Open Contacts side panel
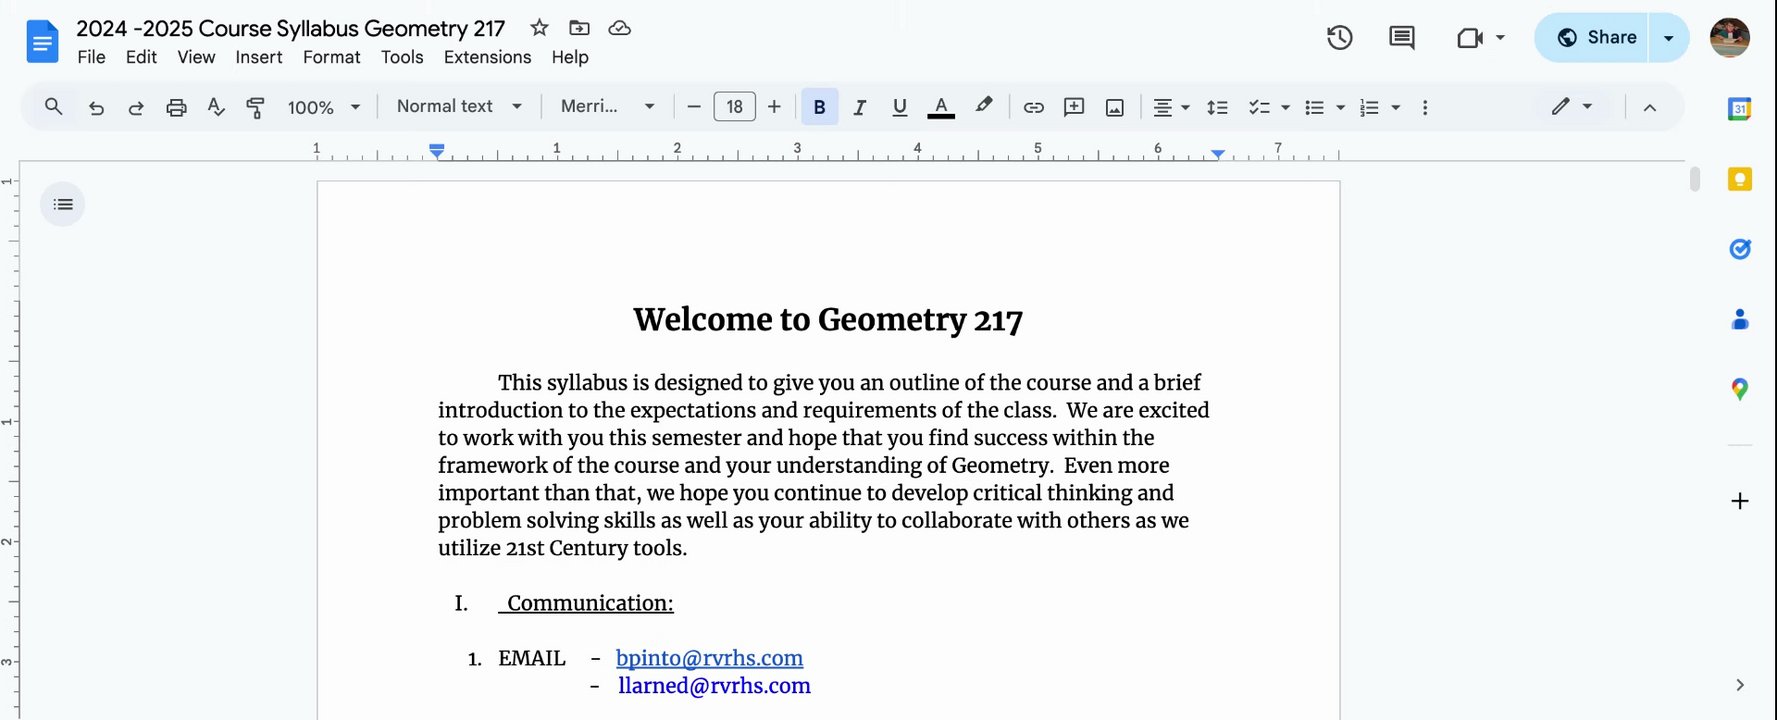Viewport: 1777px width, 720px height. pyautogui.click(x=1740, y=319)
